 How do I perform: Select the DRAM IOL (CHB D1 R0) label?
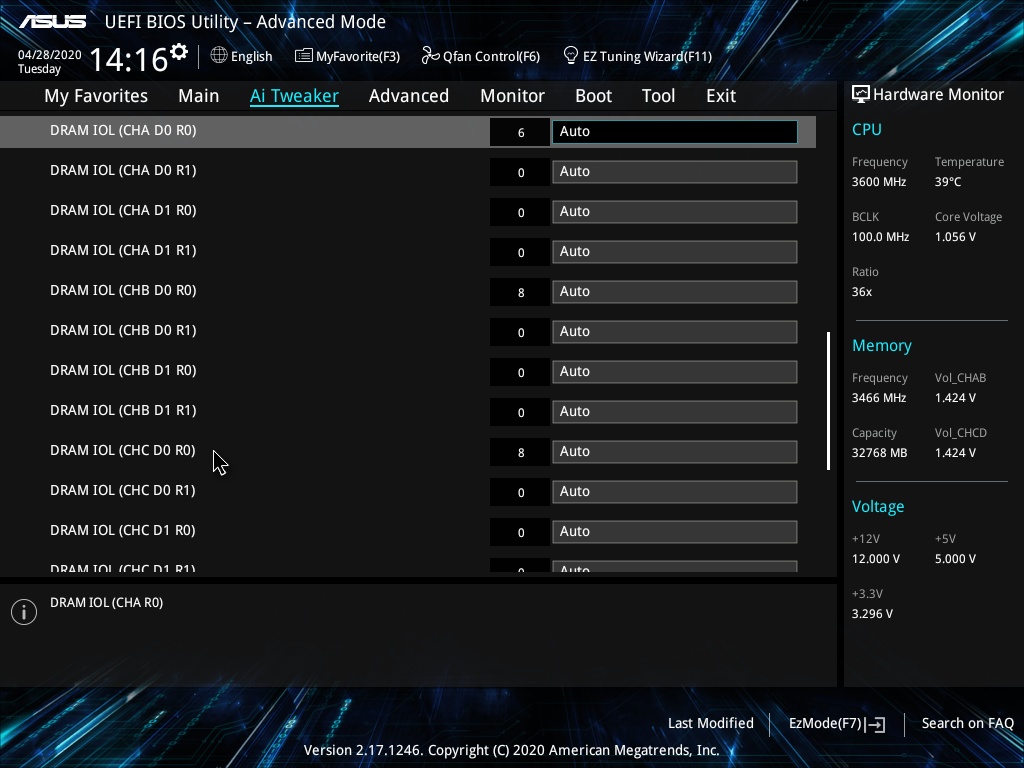tap(123, 370)
